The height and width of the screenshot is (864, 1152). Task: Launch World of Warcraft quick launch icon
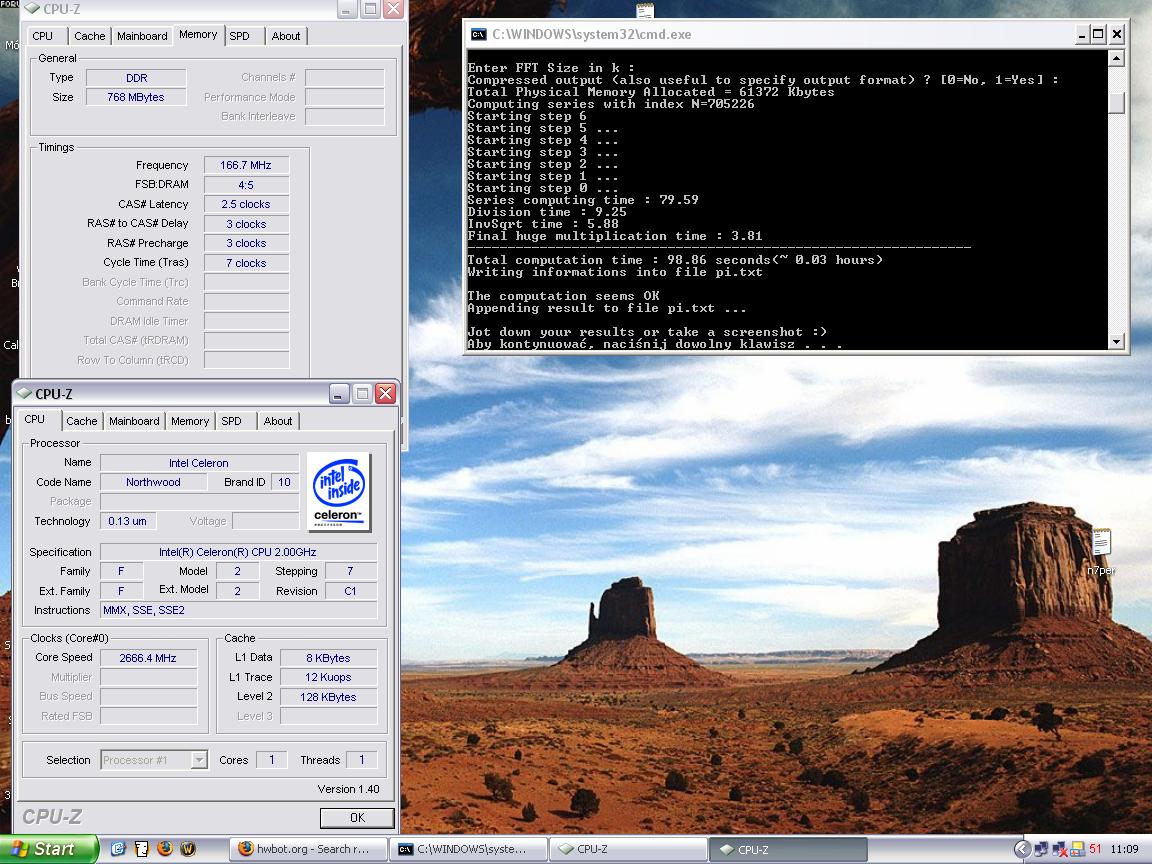point(188,849)
